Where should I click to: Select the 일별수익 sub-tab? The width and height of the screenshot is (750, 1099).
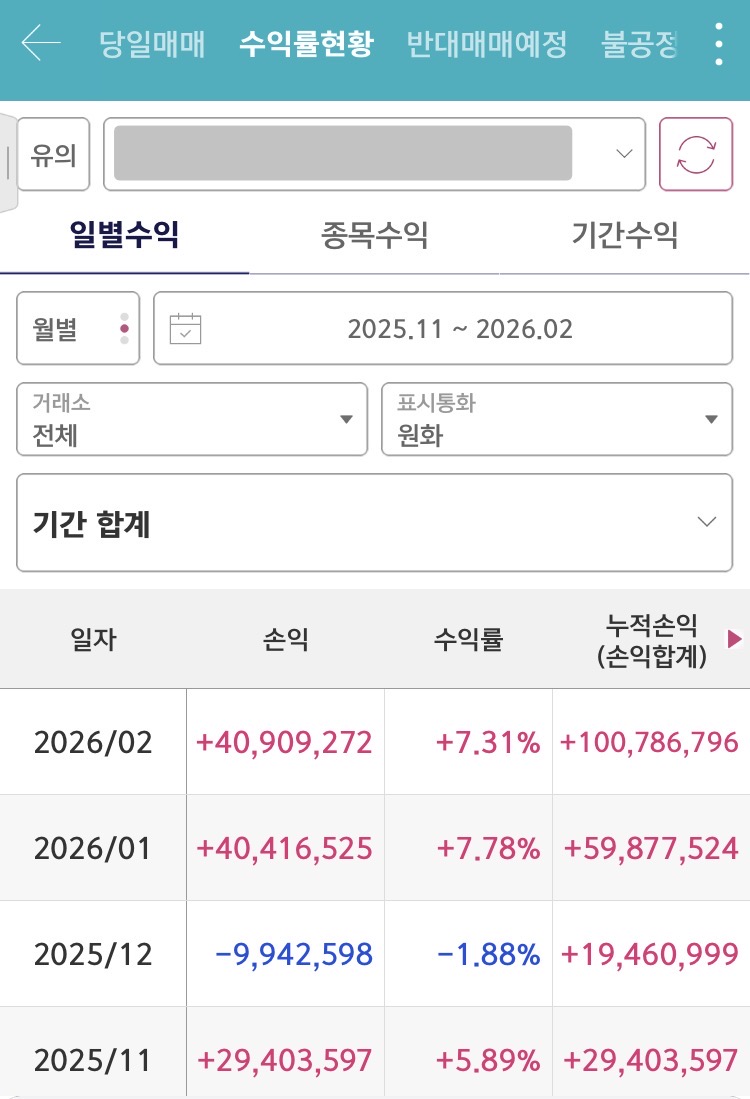coord(124,236)
